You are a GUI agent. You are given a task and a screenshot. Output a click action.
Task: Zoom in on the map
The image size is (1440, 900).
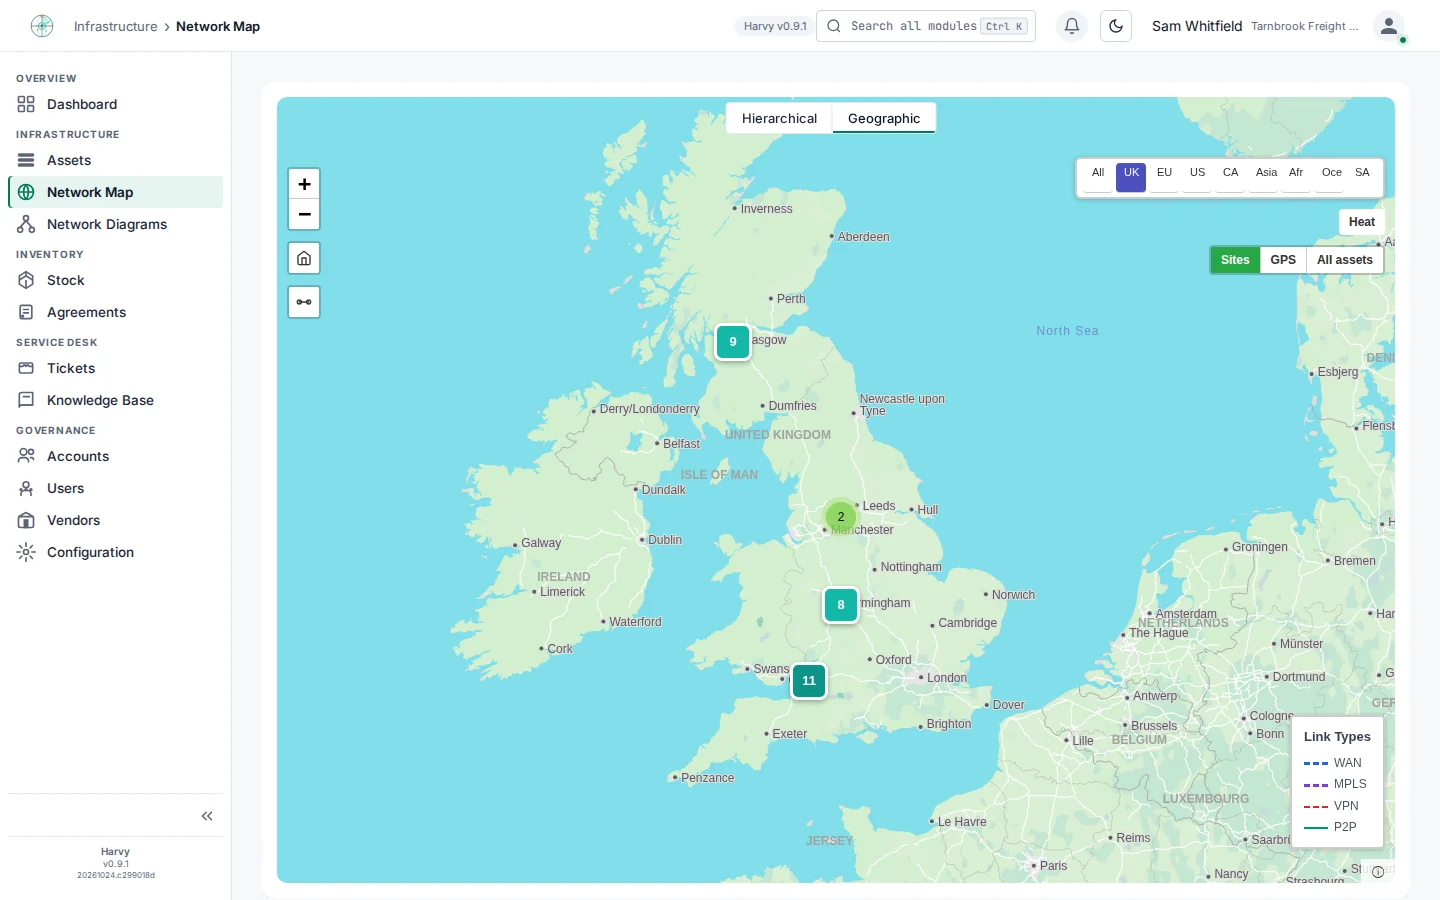click(304, 184)
